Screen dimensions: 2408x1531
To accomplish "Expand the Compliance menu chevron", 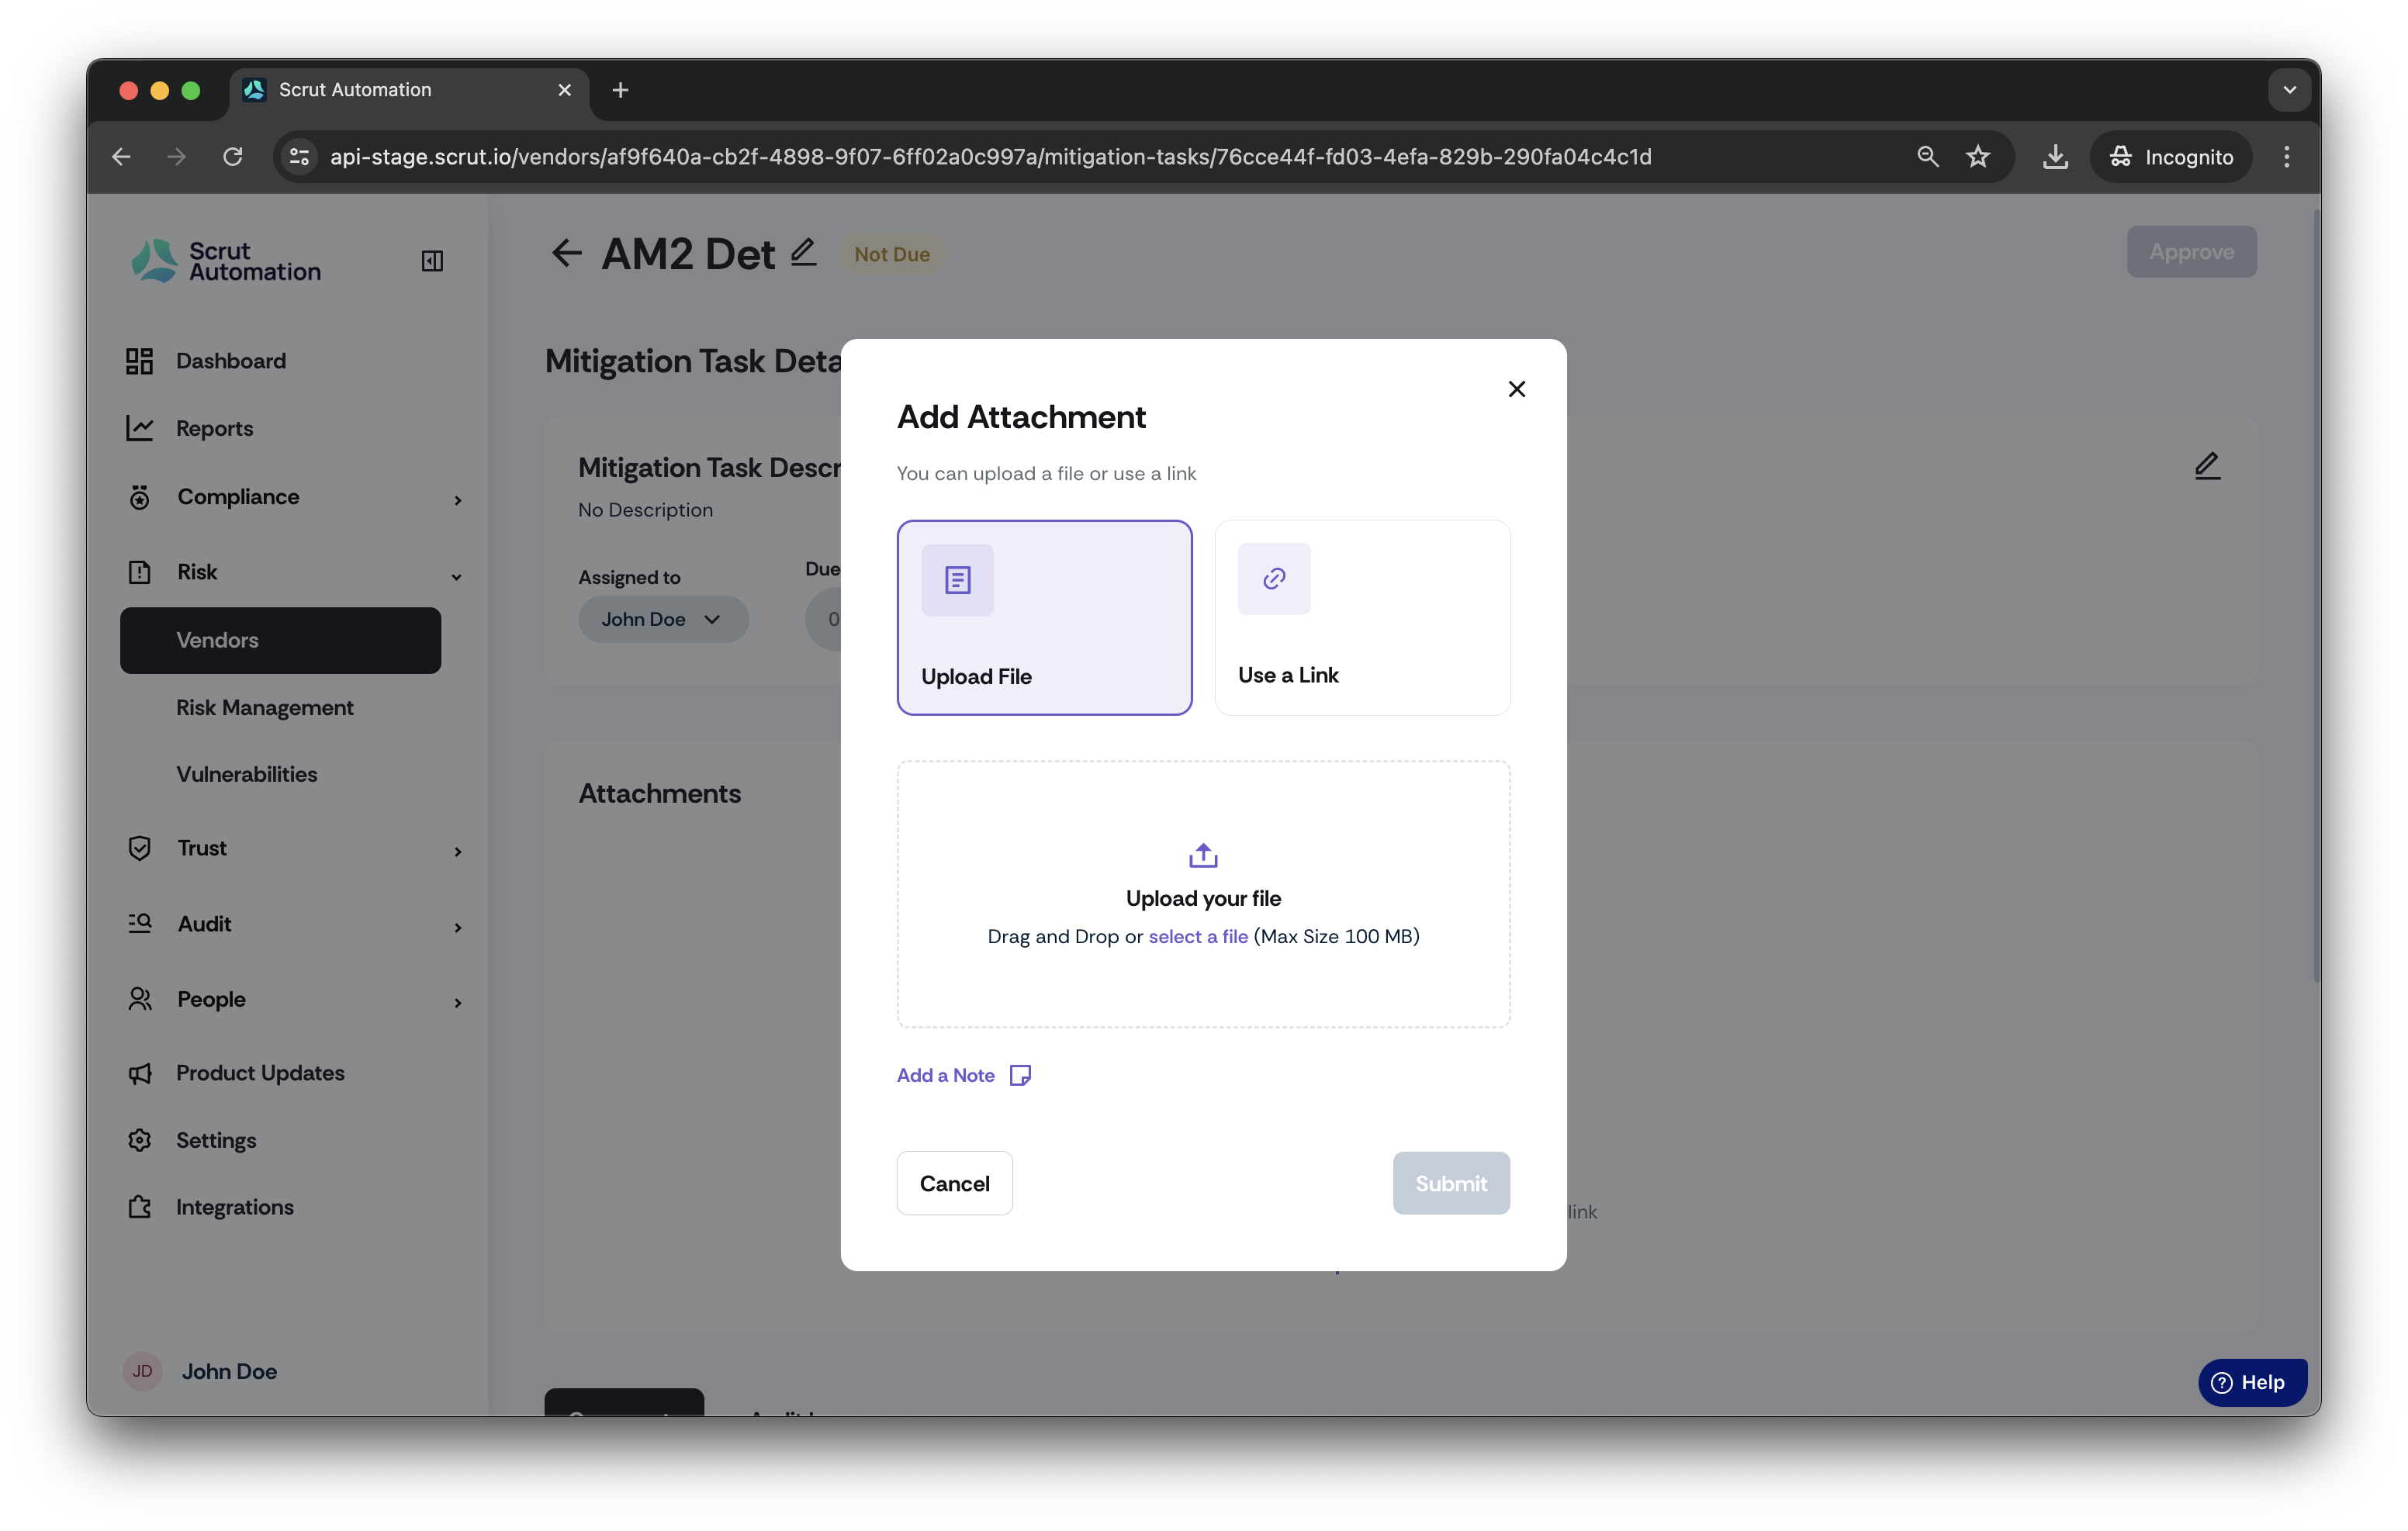I will (x=458, y=499).
